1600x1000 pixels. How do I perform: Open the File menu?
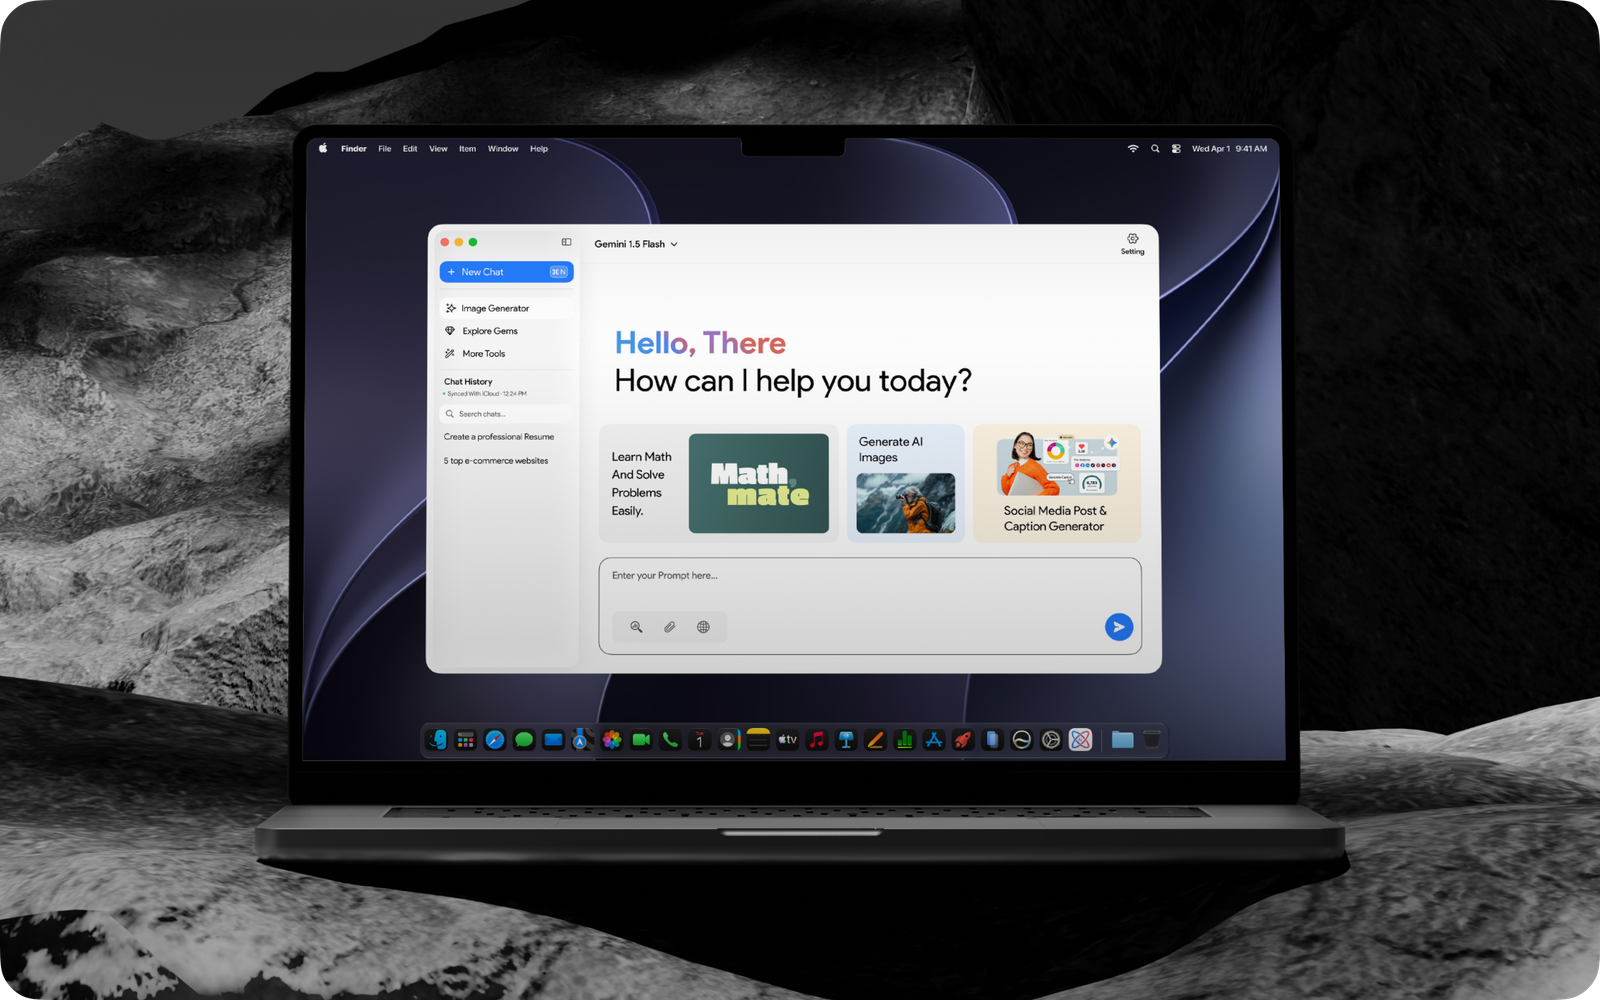(x=385, y=149)
